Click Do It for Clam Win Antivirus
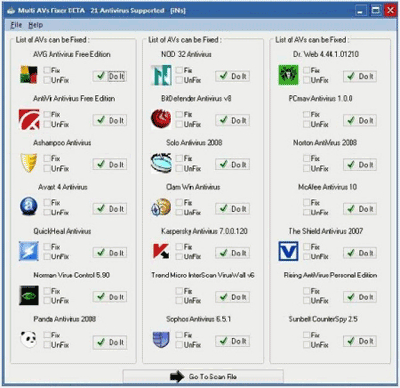Image resolution: width=400 pixels, height=388 pixels. click(x=233, y=209)
